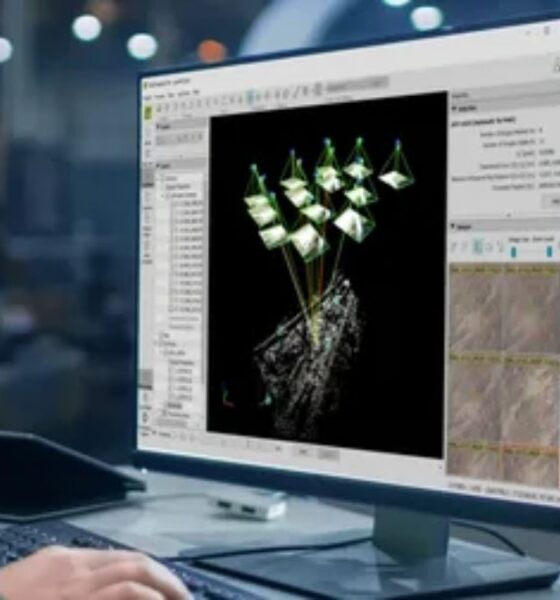Click the top-left aerial image tile

[476, 310]
